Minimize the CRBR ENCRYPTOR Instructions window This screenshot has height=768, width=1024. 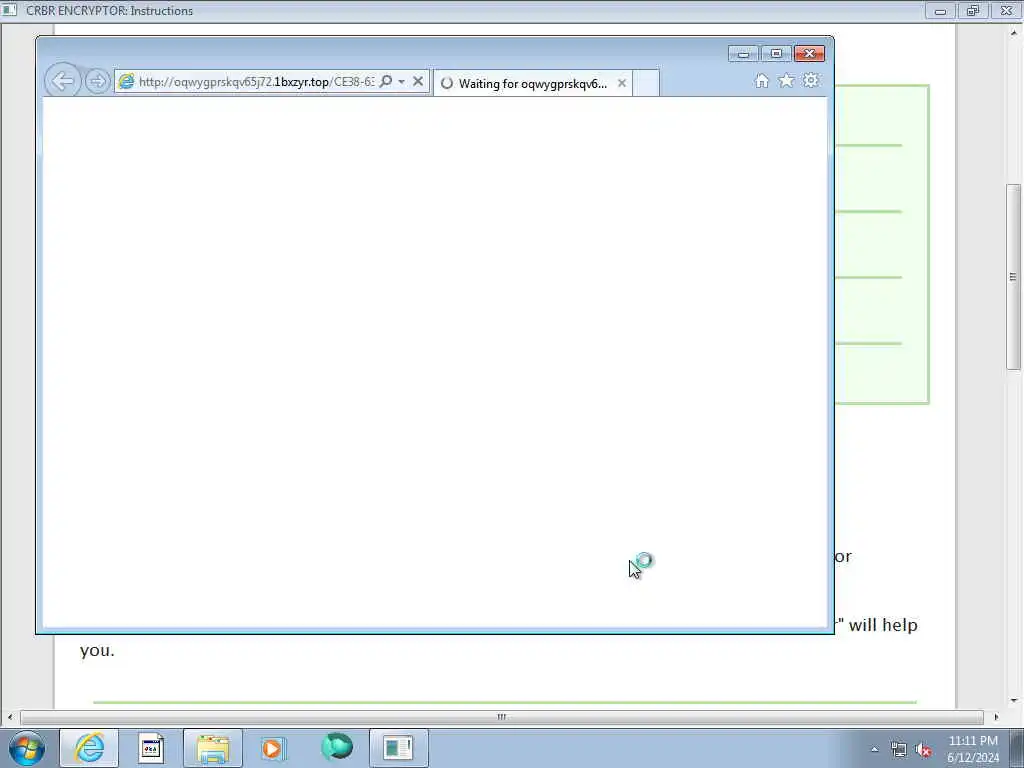point(940,11)
